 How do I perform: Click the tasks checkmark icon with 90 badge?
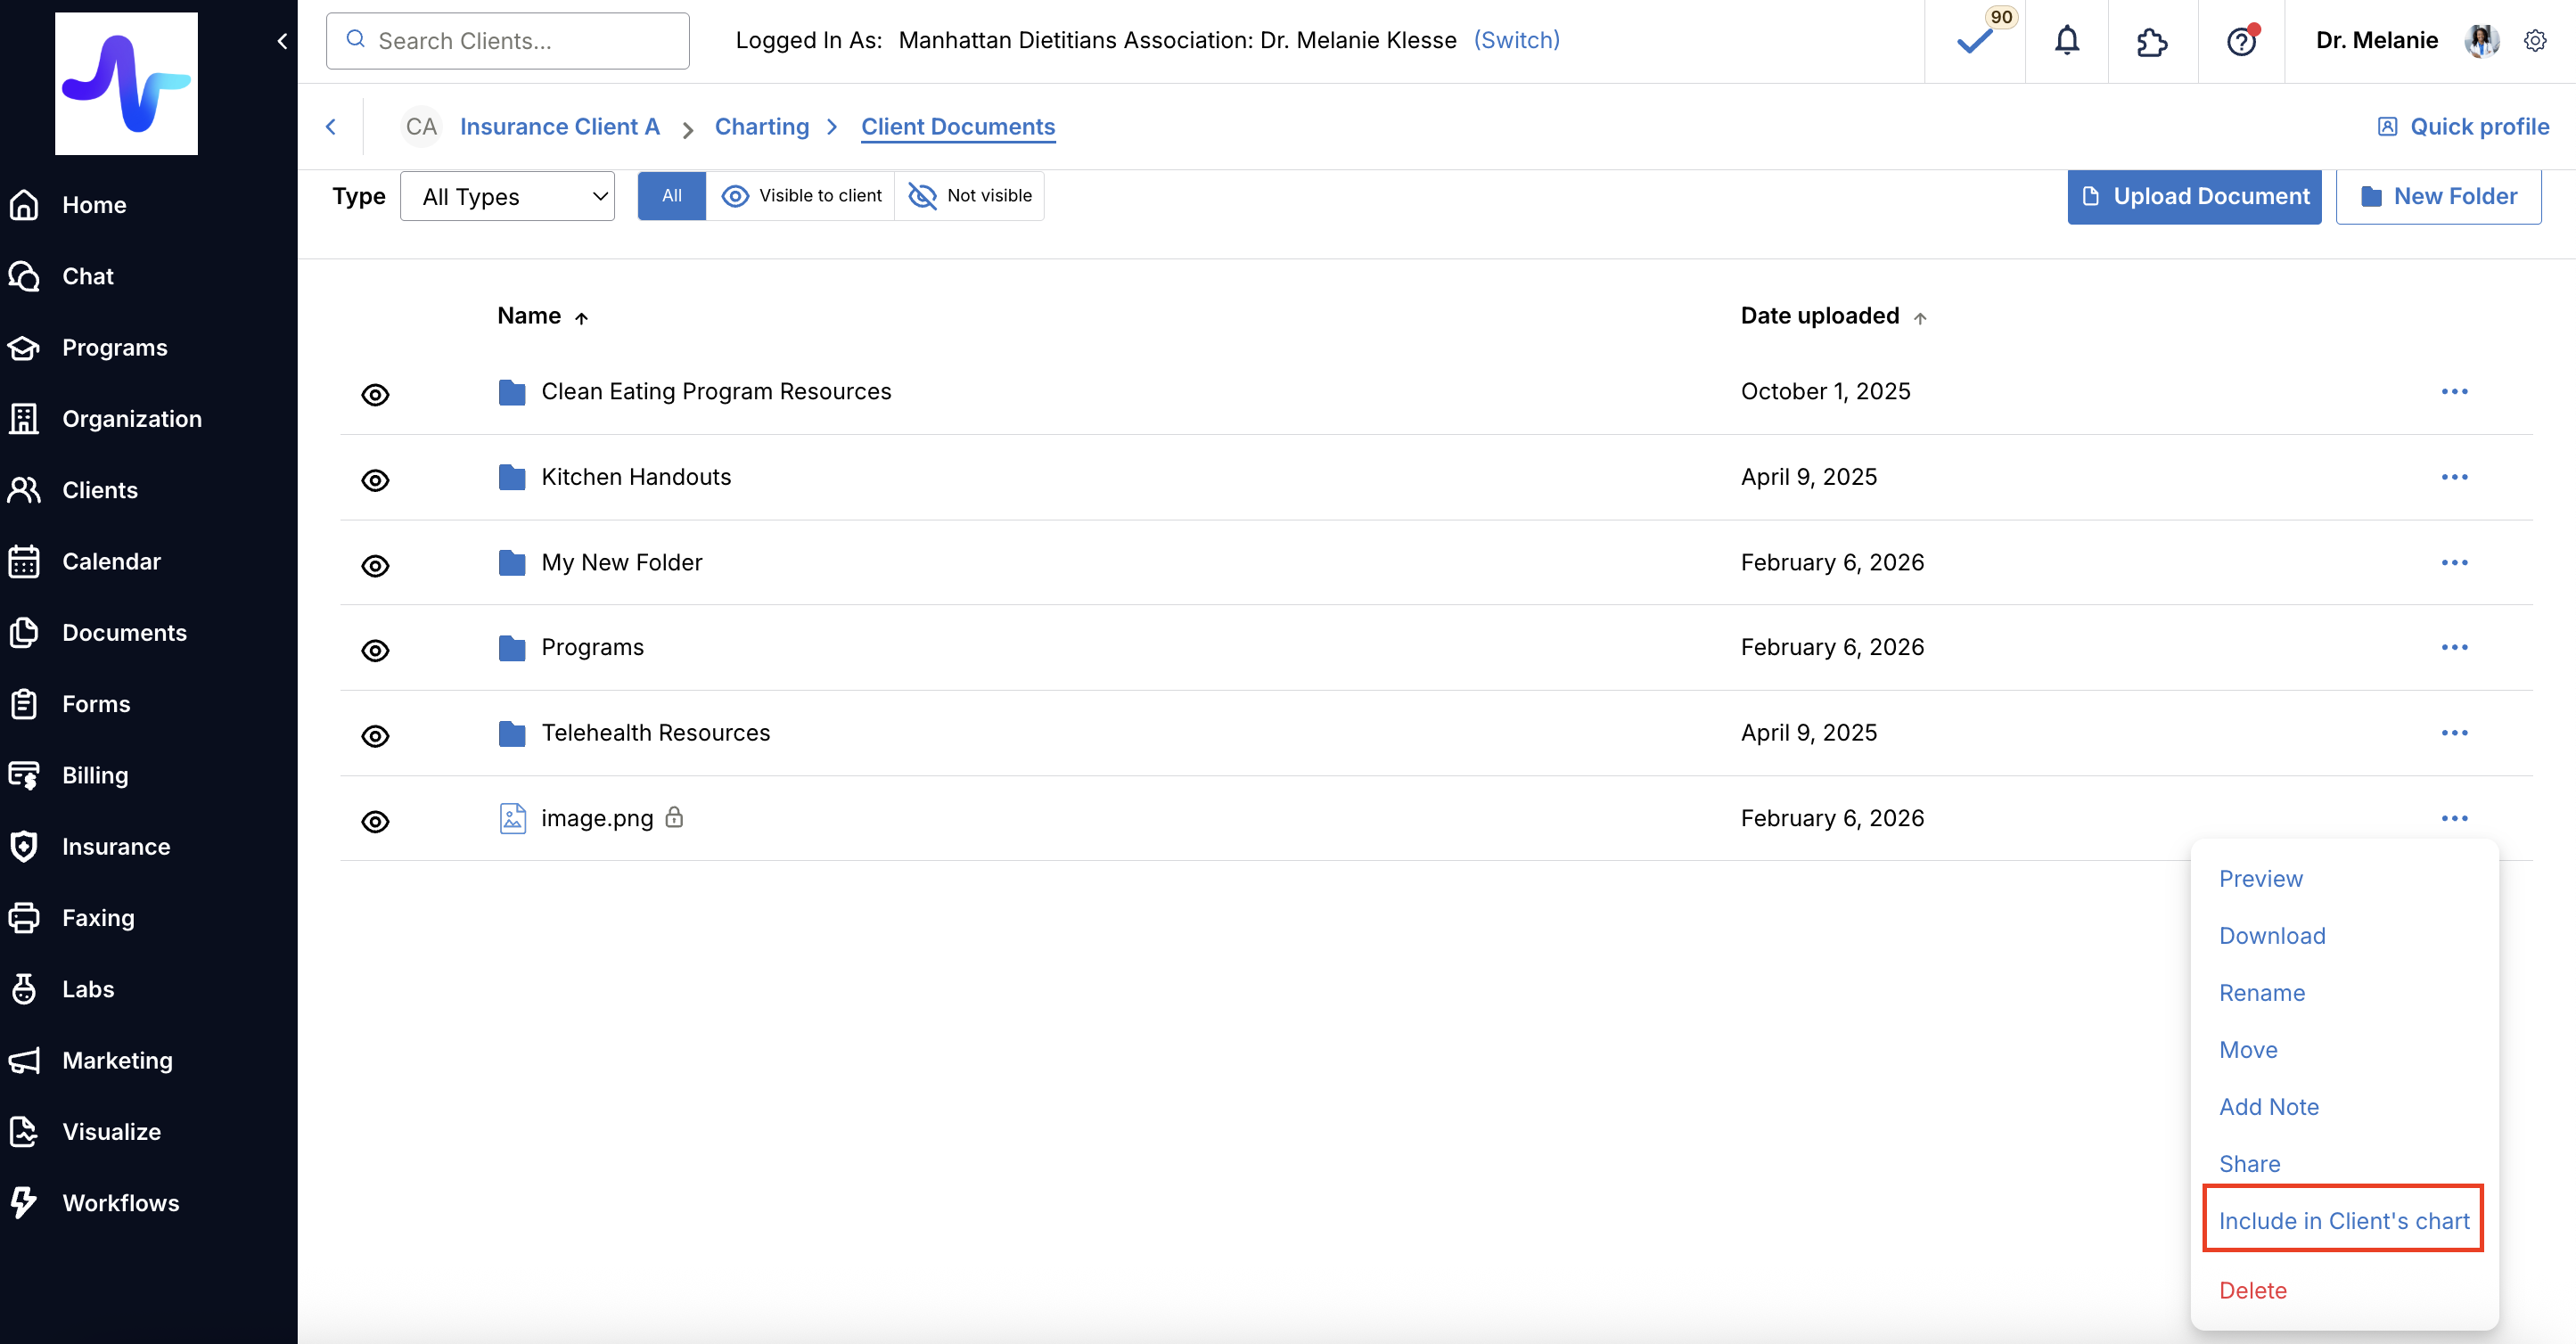pyautogui.click(x=1975, y=41)
